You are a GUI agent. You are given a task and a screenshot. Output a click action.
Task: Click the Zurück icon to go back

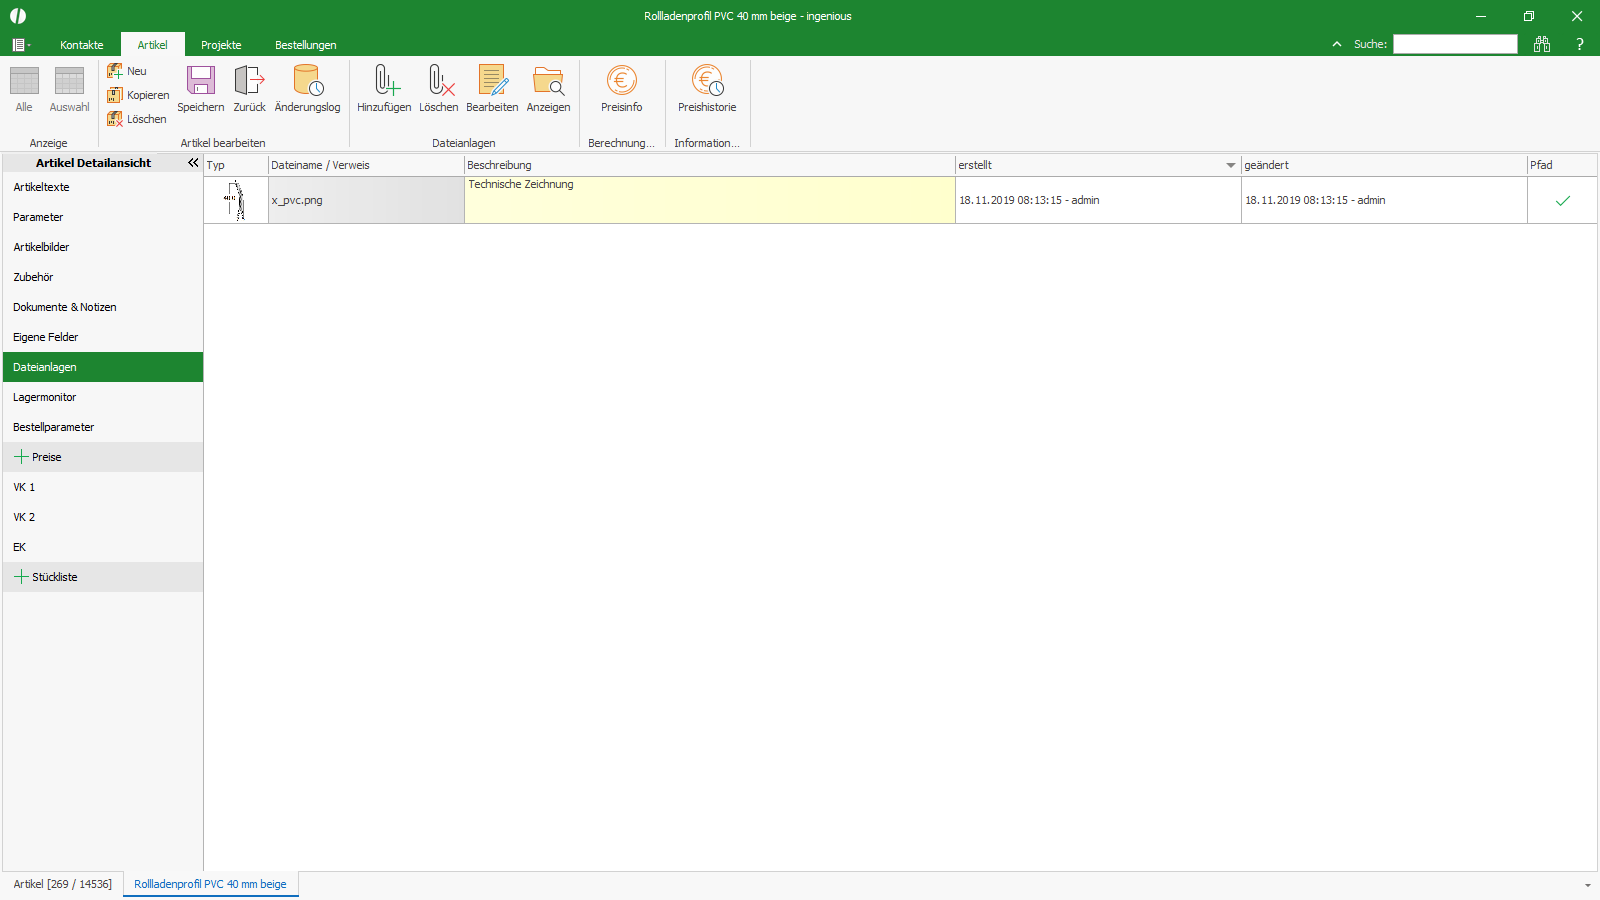click(248, 88)
